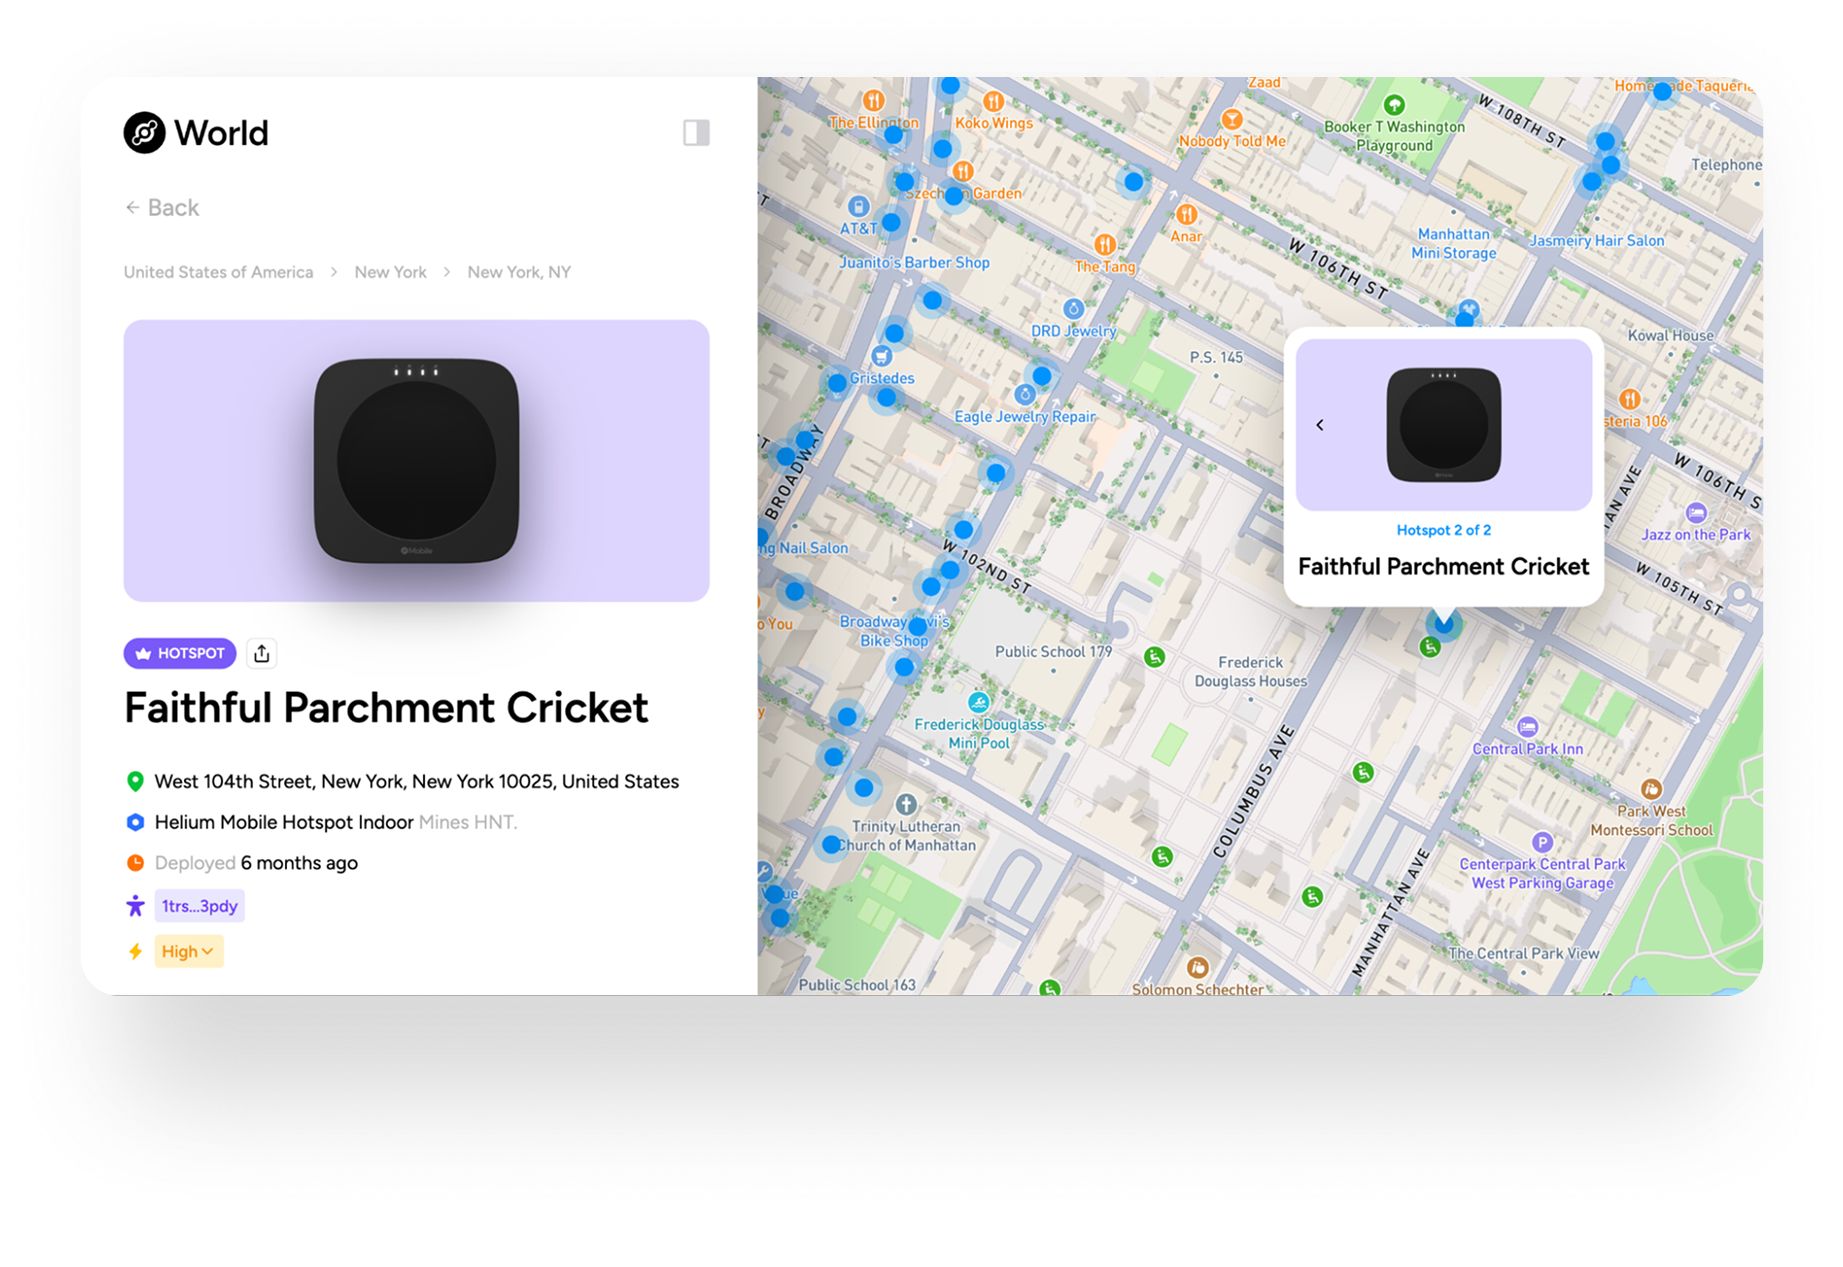Image resolution: width=1843 pixels, height=1267 pixels.
Task: Open the New York, NY breadcrumb
Action: point(519,272)
